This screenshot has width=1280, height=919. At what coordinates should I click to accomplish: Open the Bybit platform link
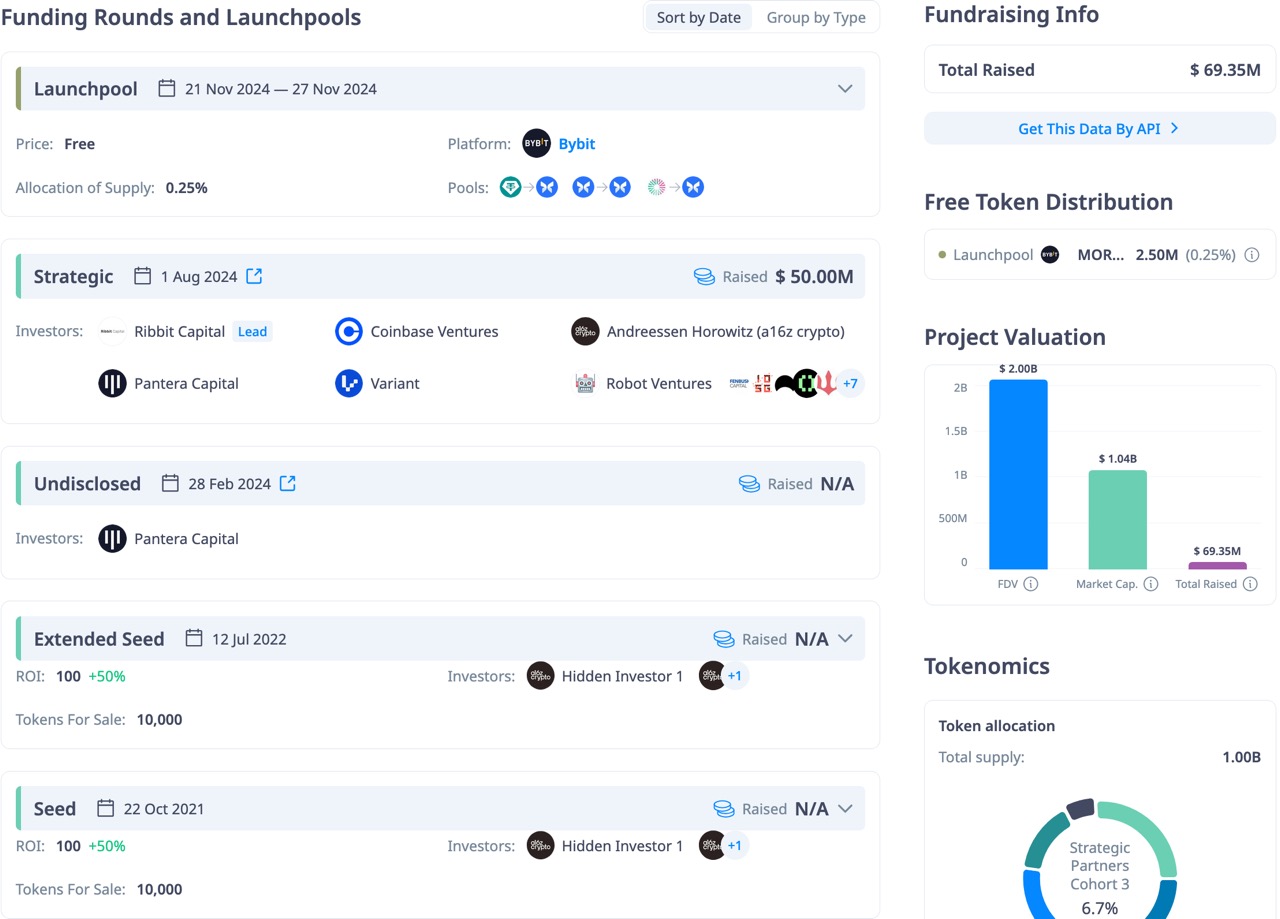click(x=577, y=144)
